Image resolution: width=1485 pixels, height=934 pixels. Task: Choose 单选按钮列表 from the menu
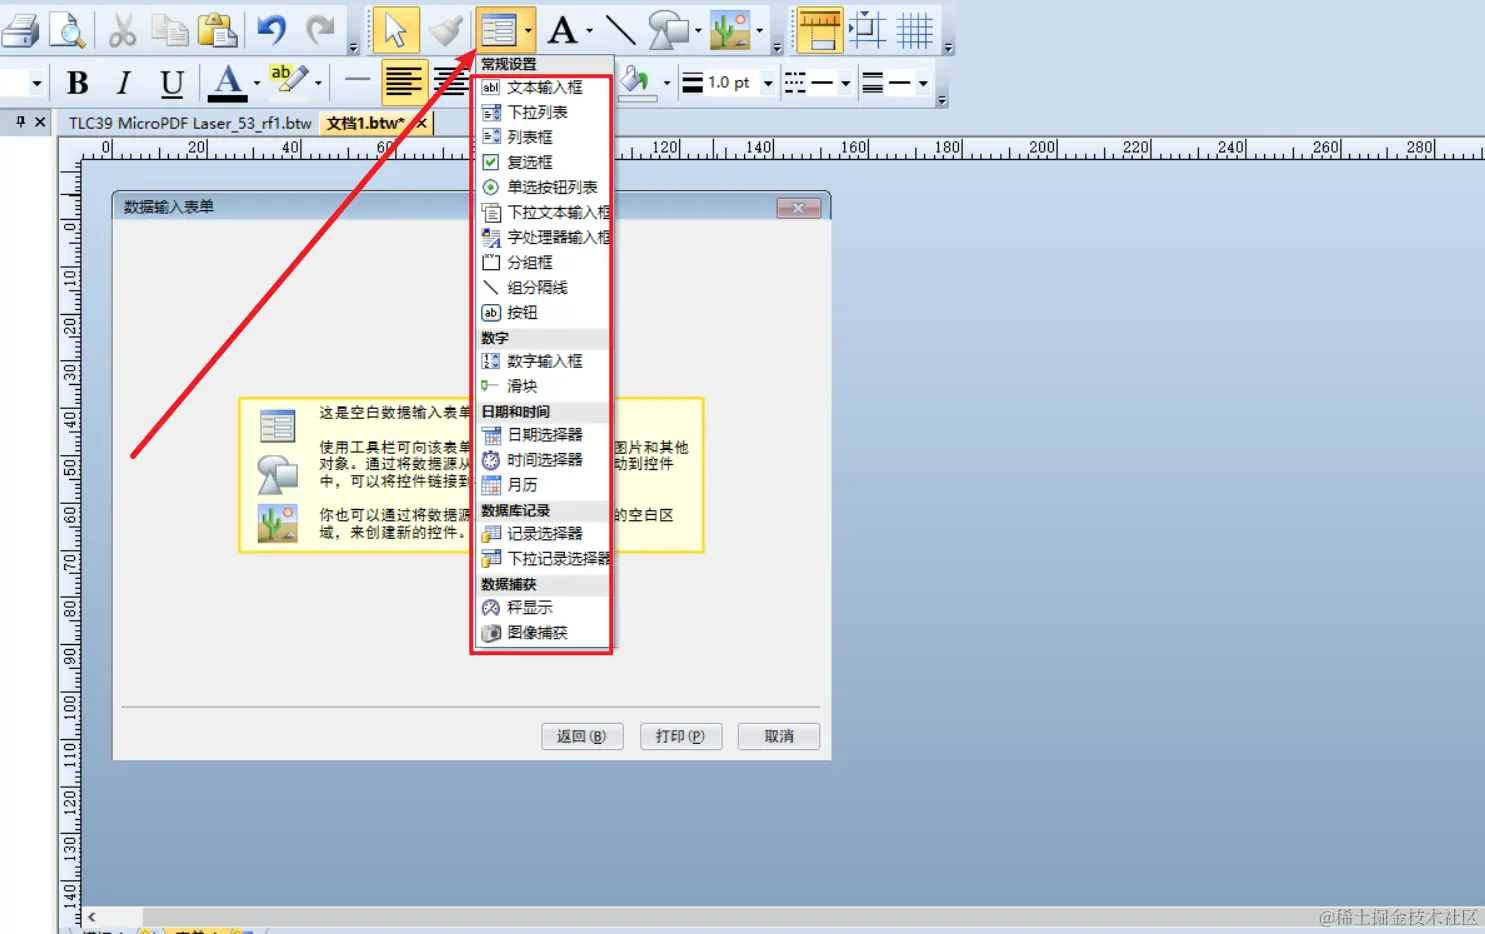[542, 188]
